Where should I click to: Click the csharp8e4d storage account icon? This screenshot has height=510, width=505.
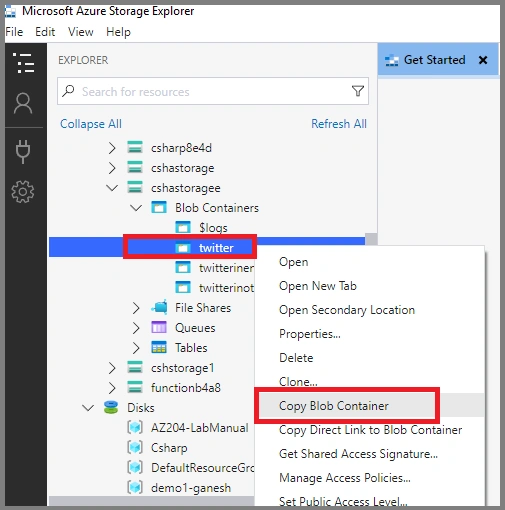pyautogui.click(x=135, y=147)
